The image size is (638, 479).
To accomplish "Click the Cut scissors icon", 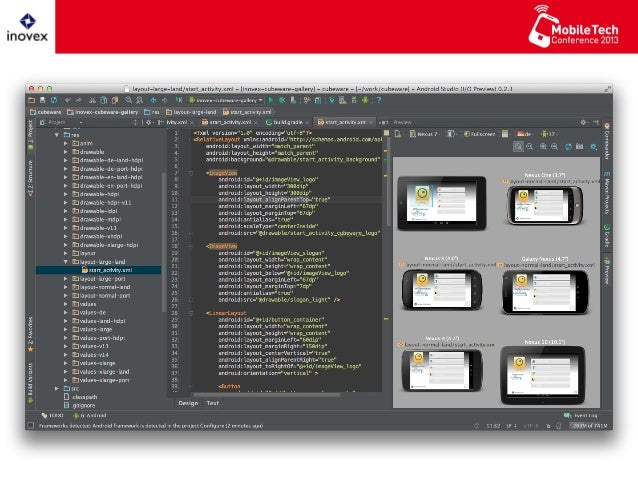I will tap(92, 100).
